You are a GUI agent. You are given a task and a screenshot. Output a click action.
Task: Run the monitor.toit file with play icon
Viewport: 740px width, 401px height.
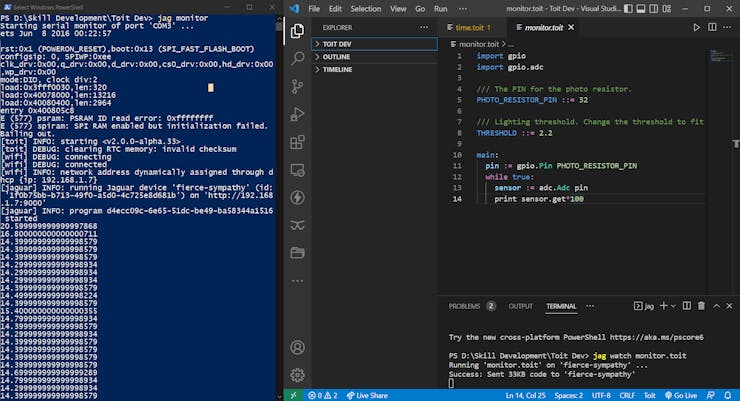click(697, 28)
